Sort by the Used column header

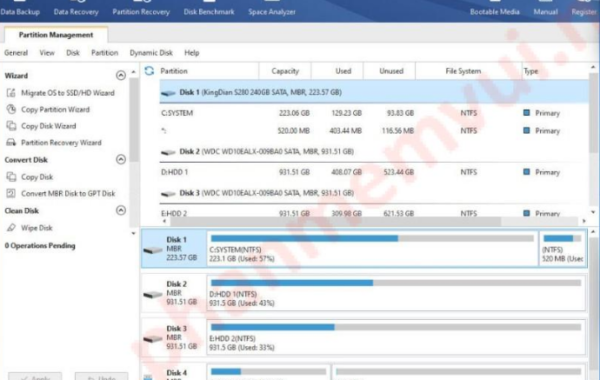coord(343,71)
